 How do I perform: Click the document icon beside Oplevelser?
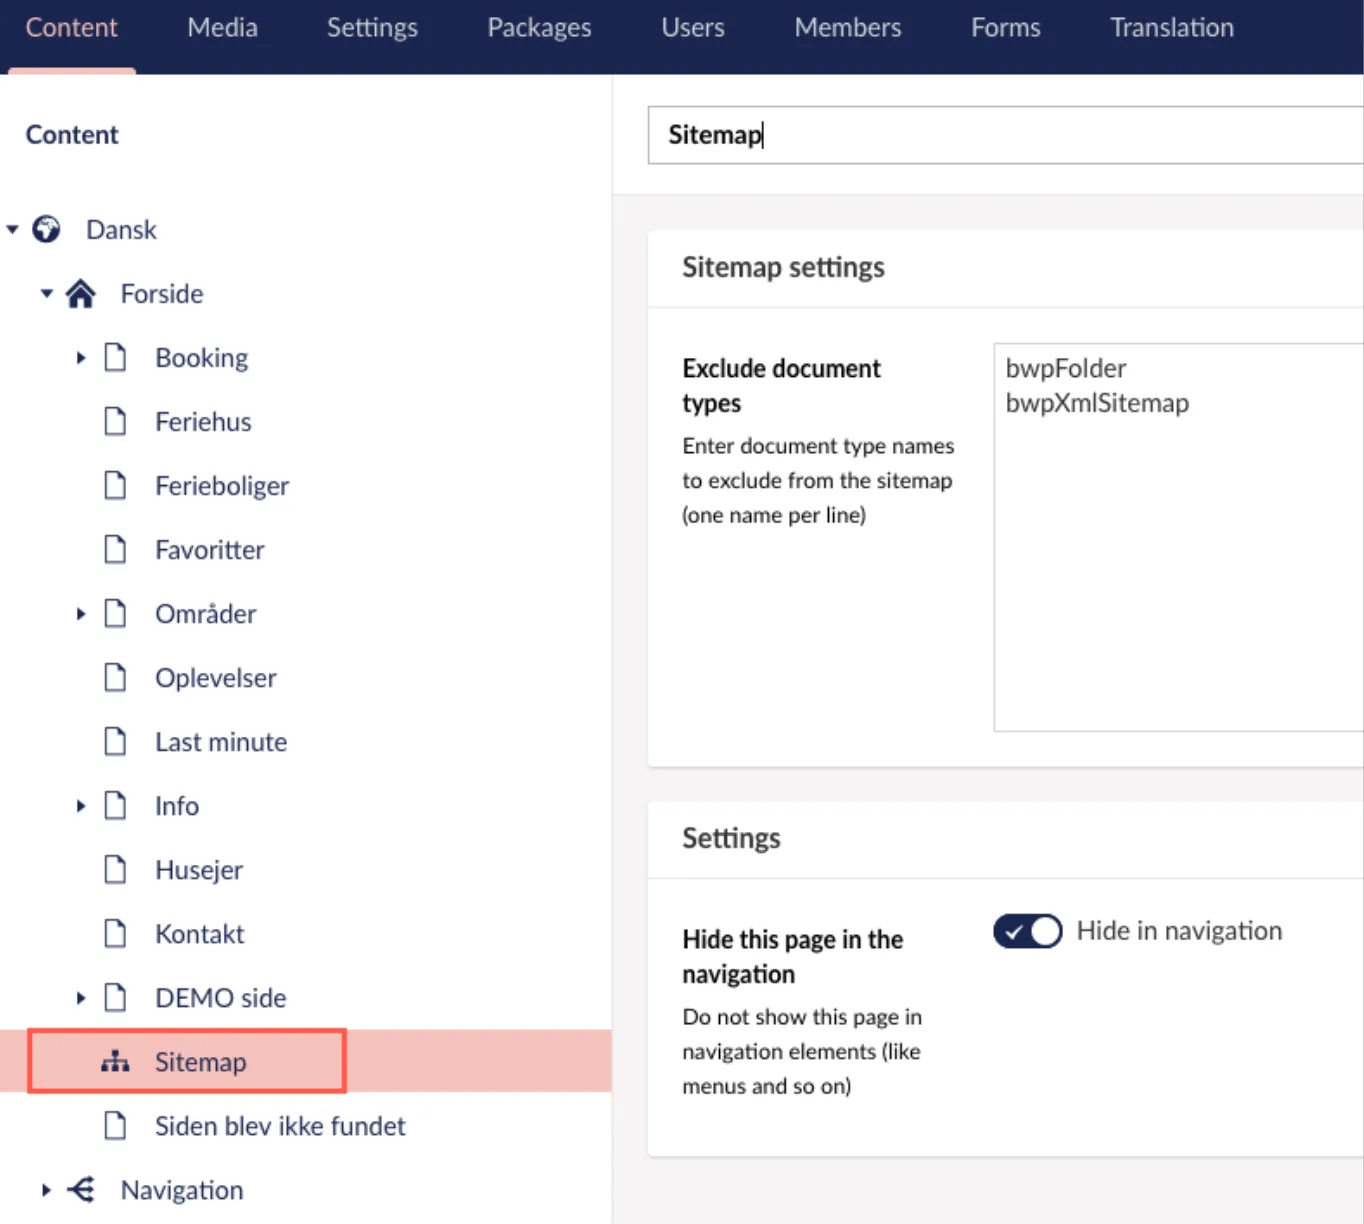coord(115,677)
